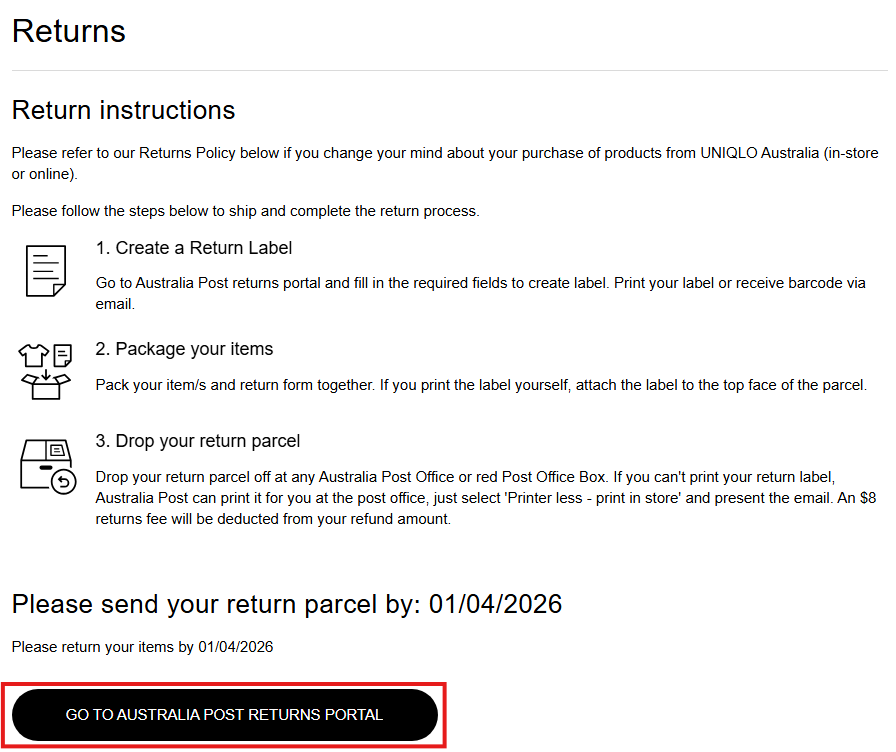The width and height of the screenshot is (896, 752).
Task: Select the "3. Drop your return parcel" heading
Action: click(x=198, y=441)
